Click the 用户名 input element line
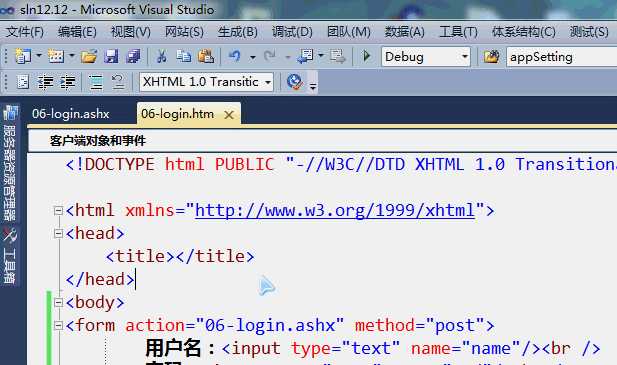The height and width of the screenshot is (365, 617). click(372, 348)
